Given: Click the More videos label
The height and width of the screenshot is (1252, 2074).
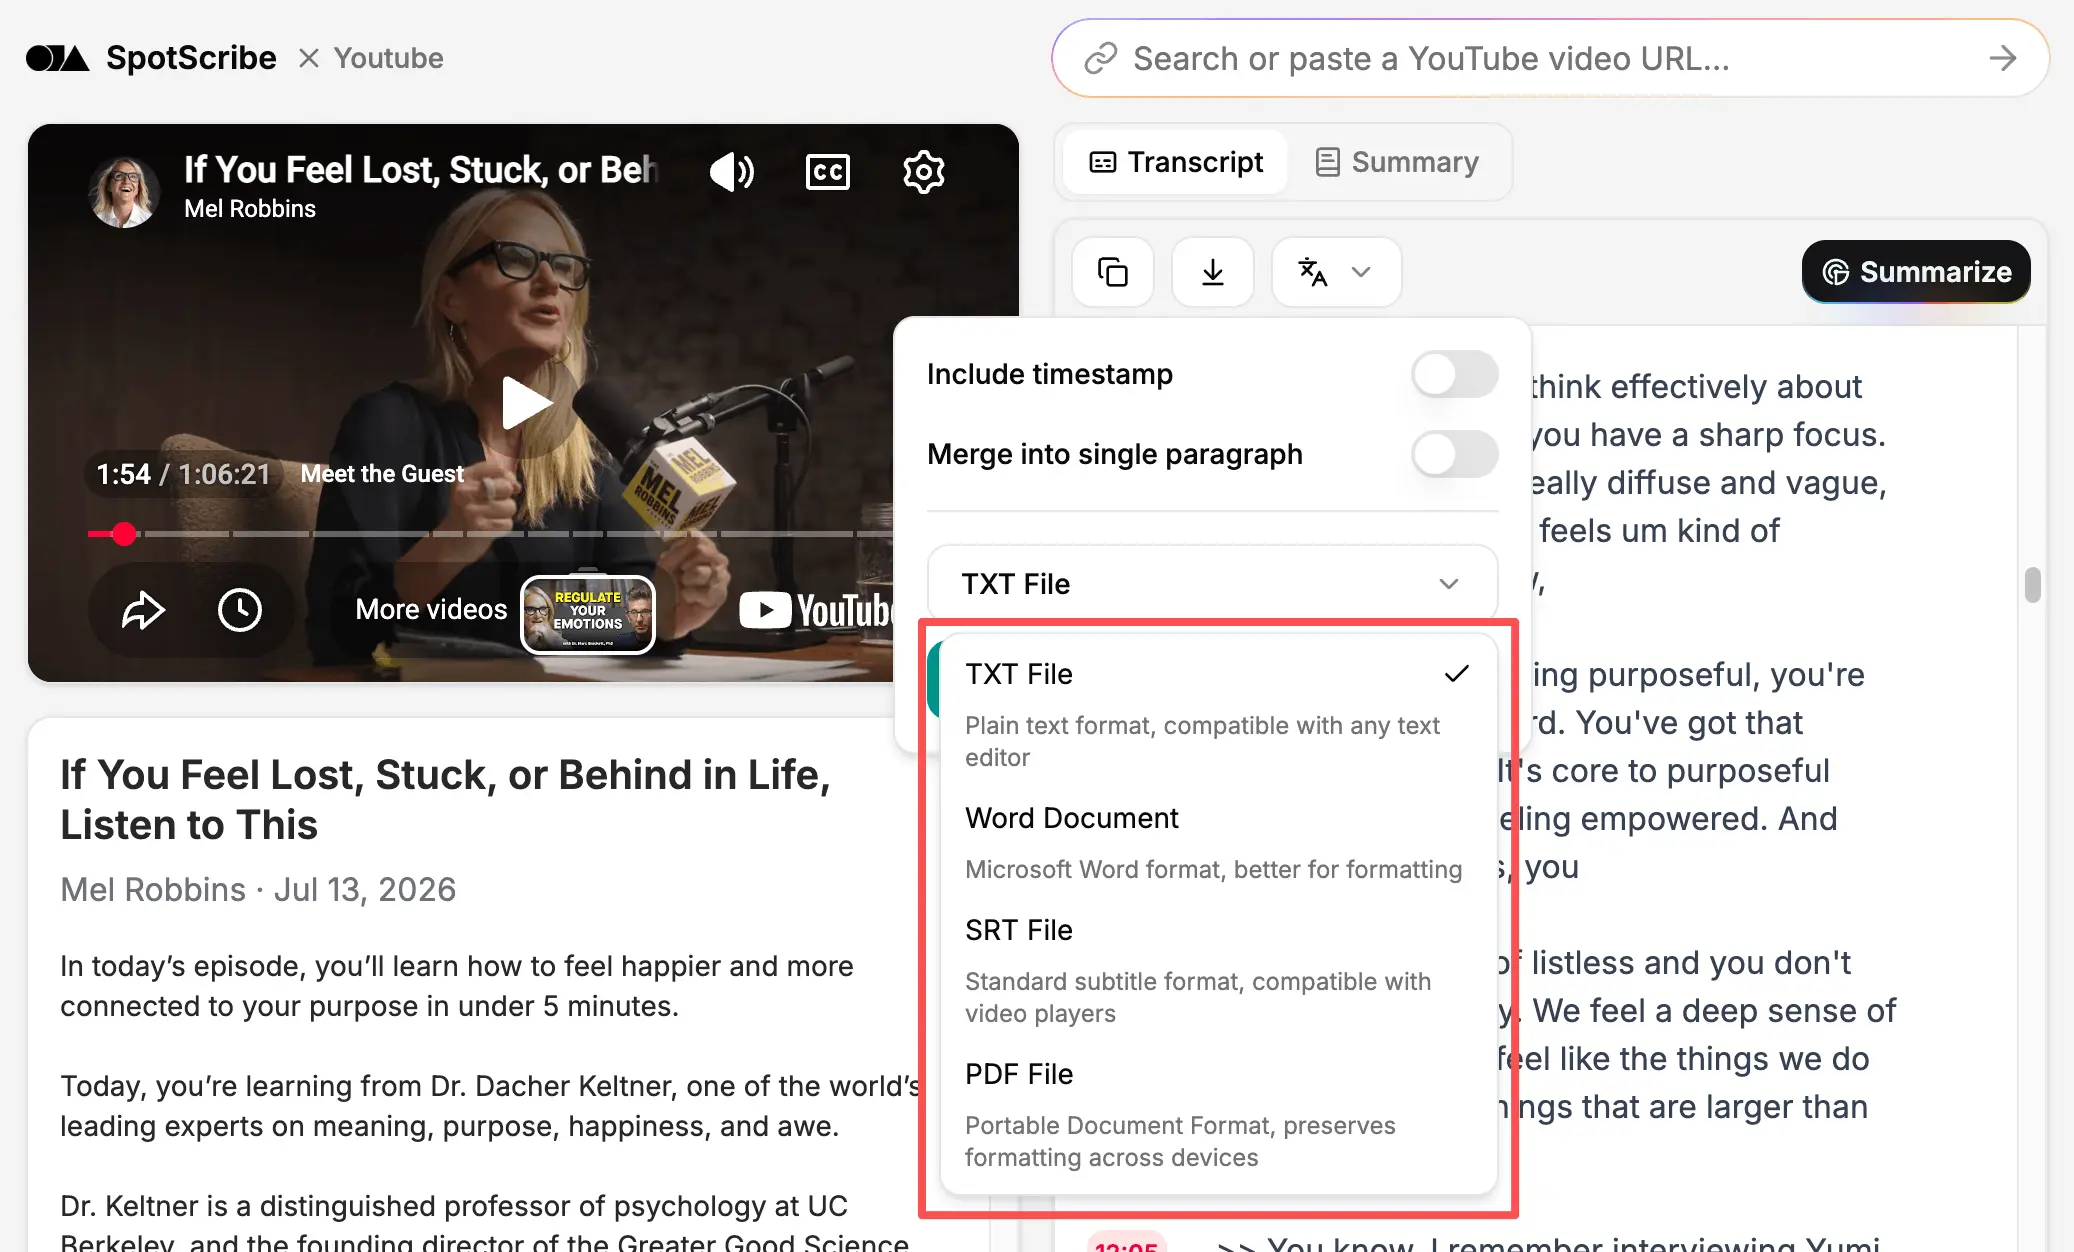Looking at the screenshot, I should (x=431, y=610).
